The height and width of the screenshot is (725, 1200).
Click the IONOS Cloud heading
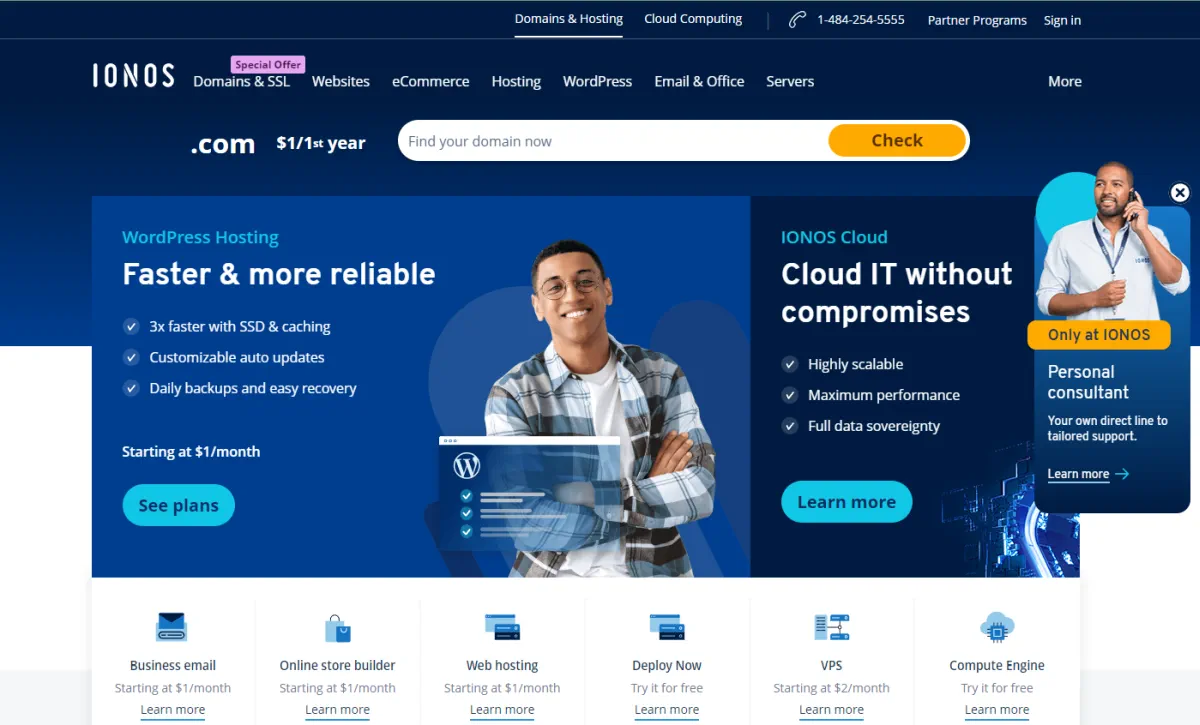click(x=834, y=237)
